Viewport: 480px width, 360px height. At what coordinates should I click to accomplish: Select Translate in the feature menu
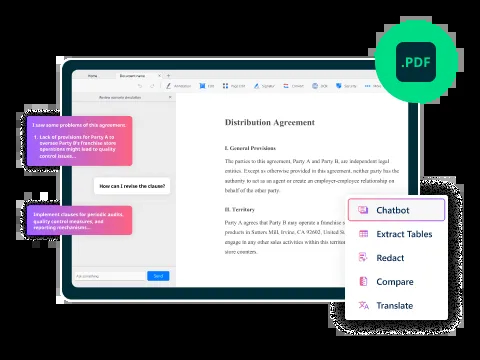click(x=386, y=305)
